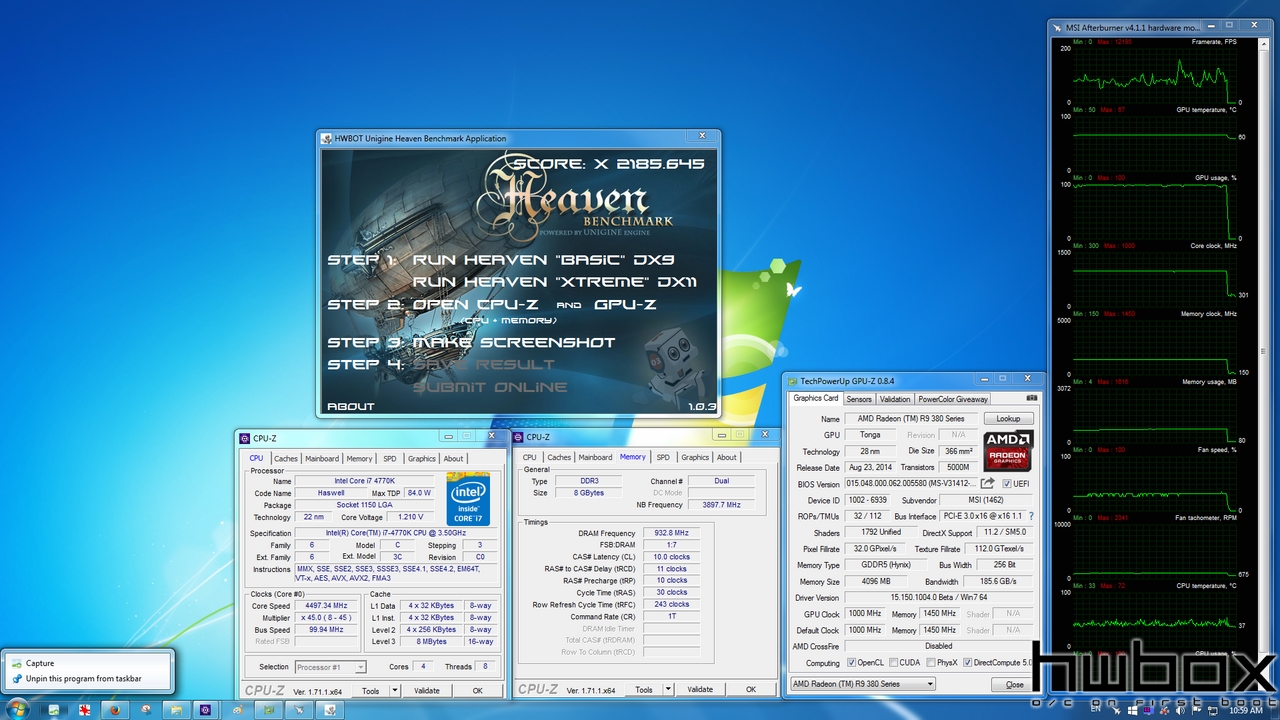Click the taskbar clock showing 10:59 AM
Viewport: 1280px width, 720px height.
[1245, 710]
